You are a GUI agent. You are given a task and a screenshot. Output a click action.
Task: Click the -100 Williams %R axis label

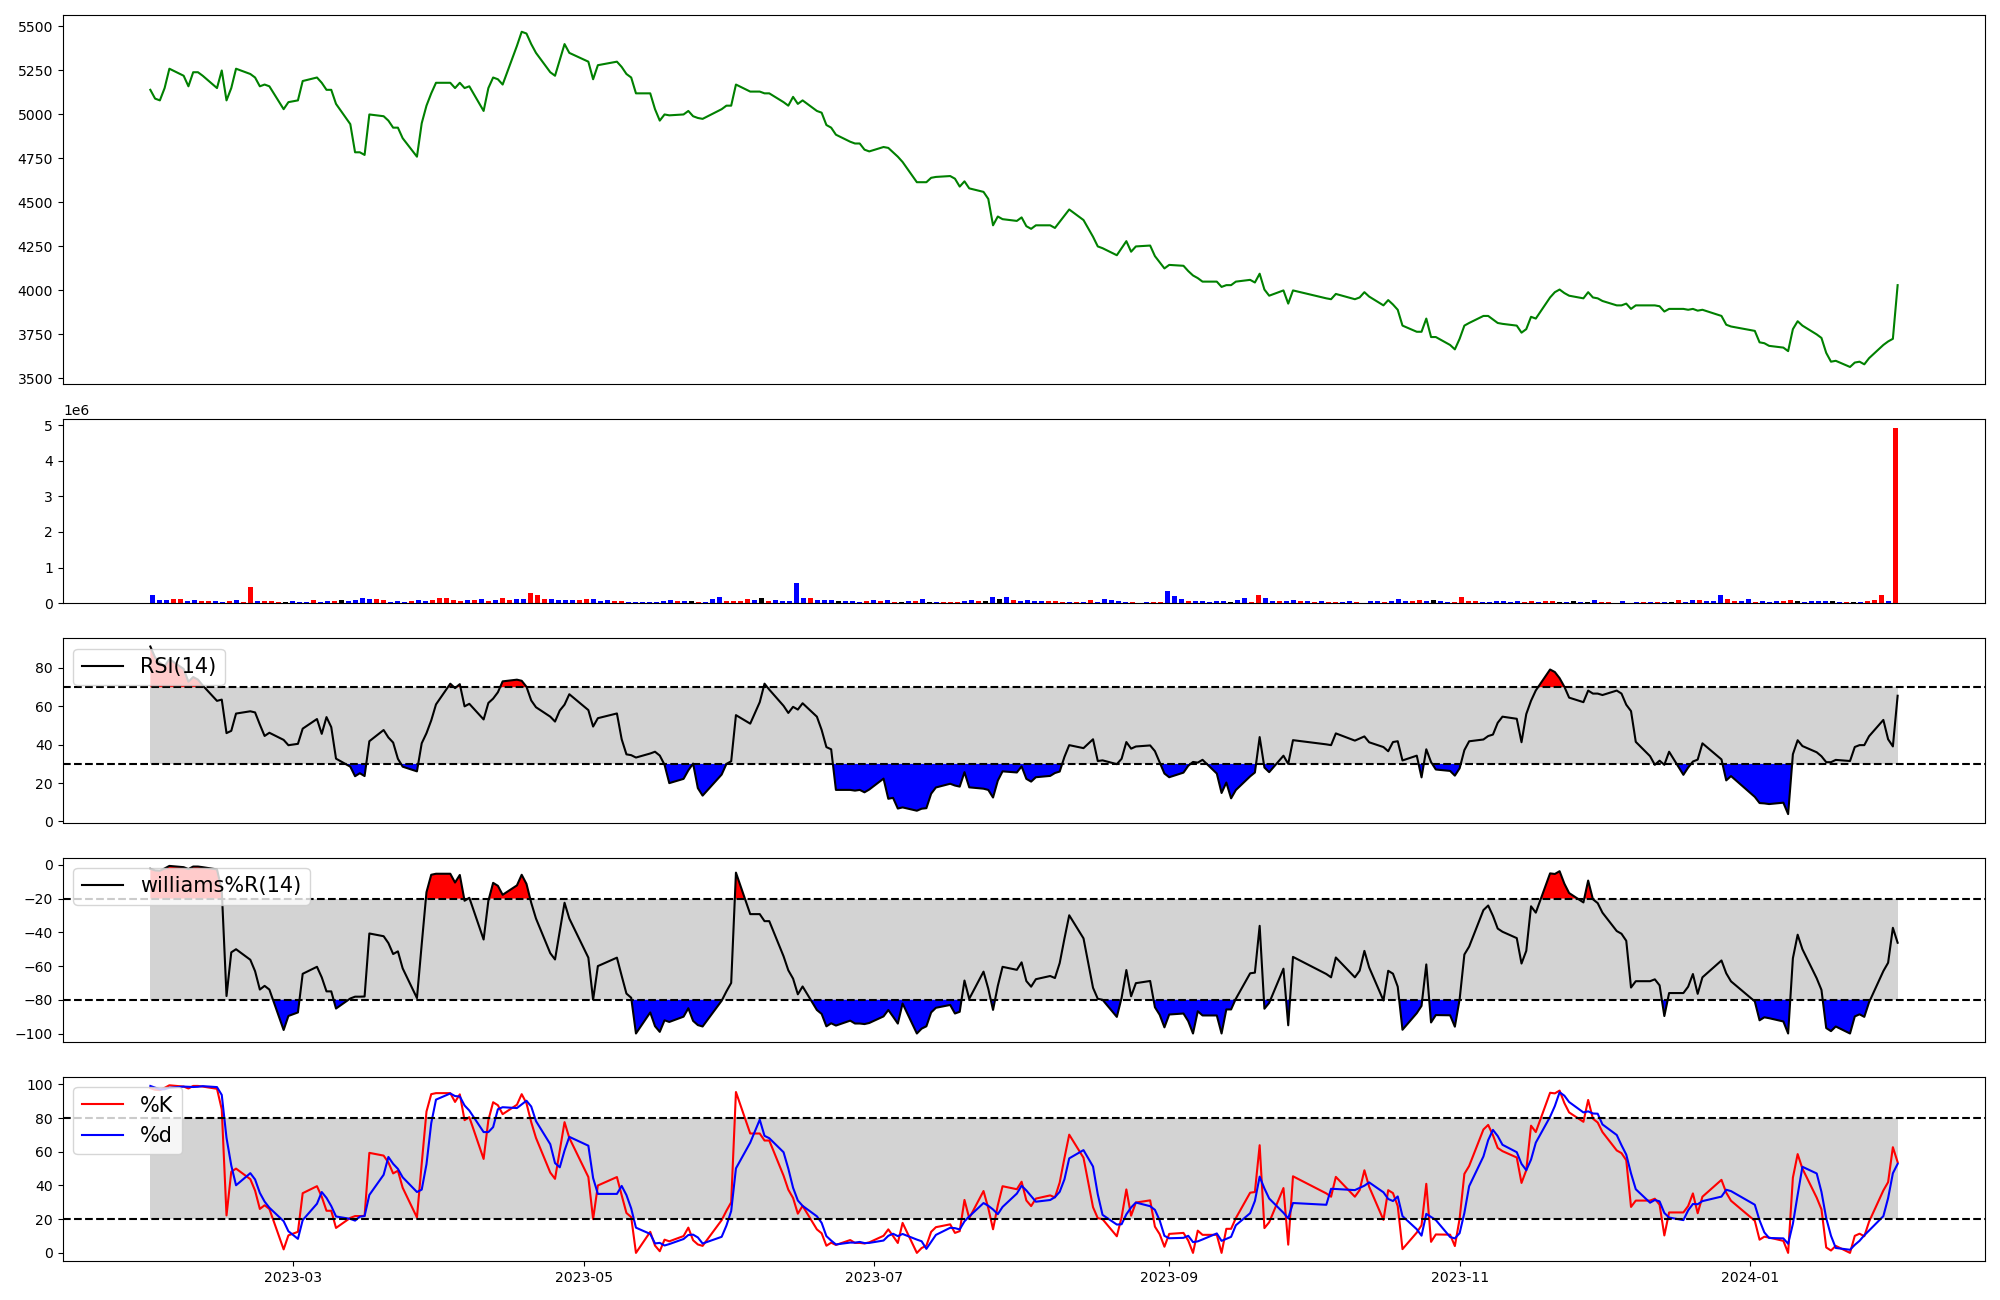[33, 1034]
